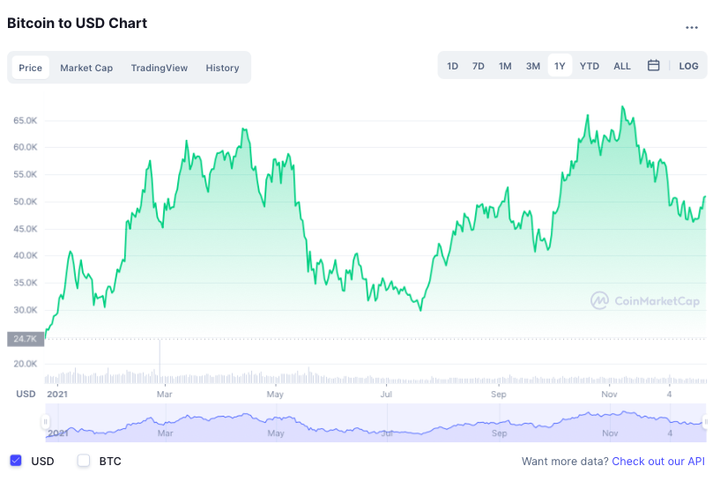Enable the BTC checkbox
720x494 pixels.
tap(84, 461)
